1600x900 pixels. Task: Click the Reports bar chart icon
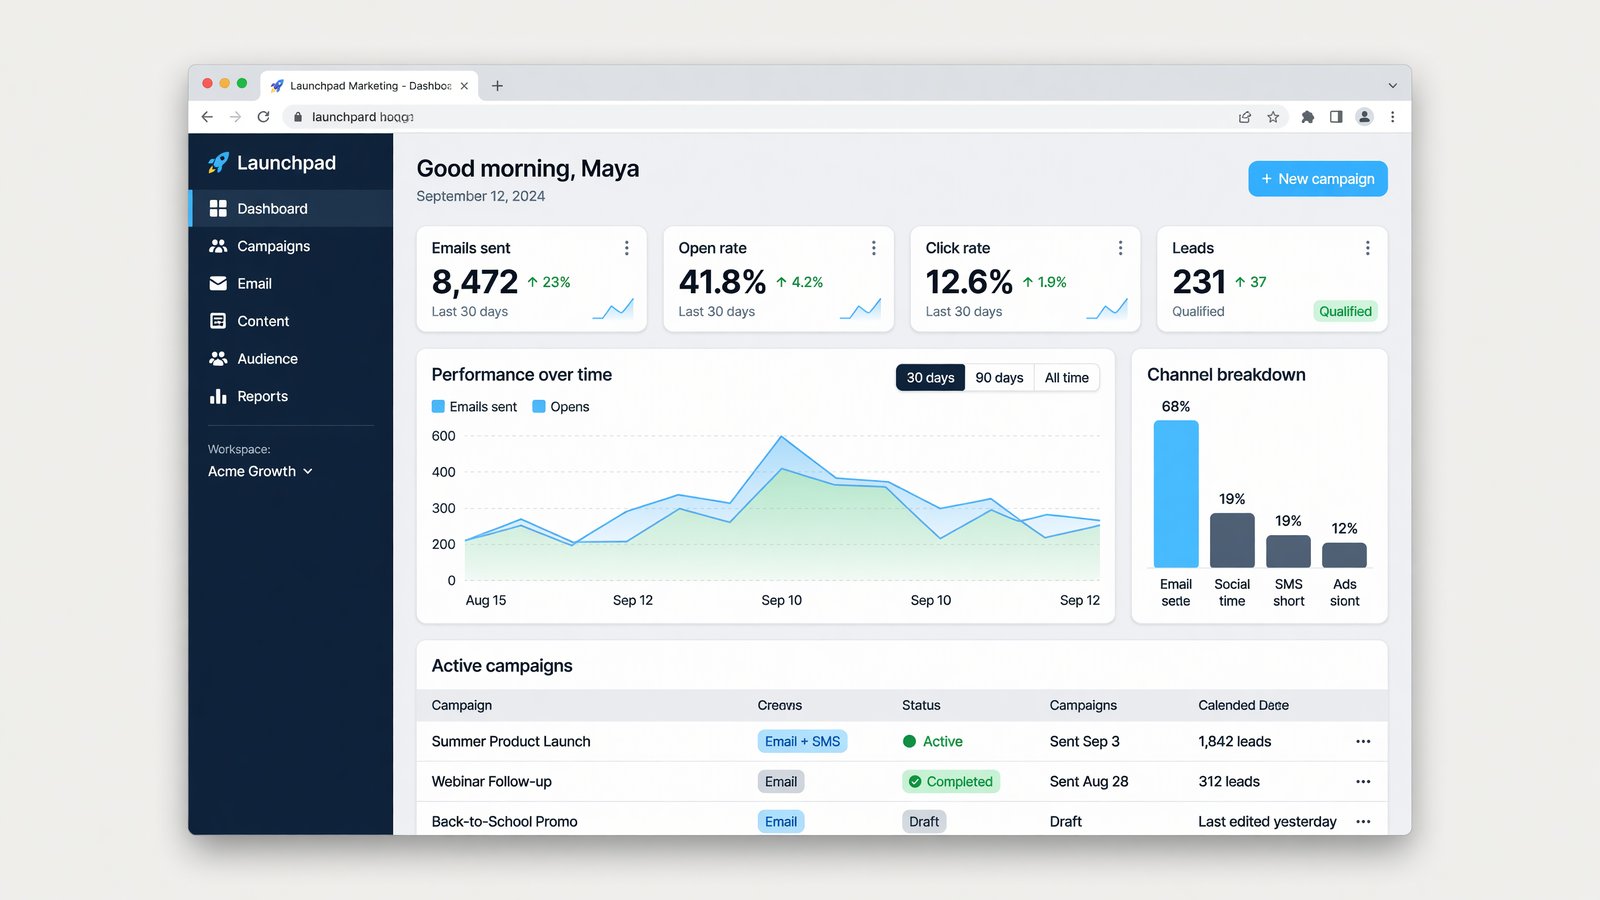(x=218, y=396)
